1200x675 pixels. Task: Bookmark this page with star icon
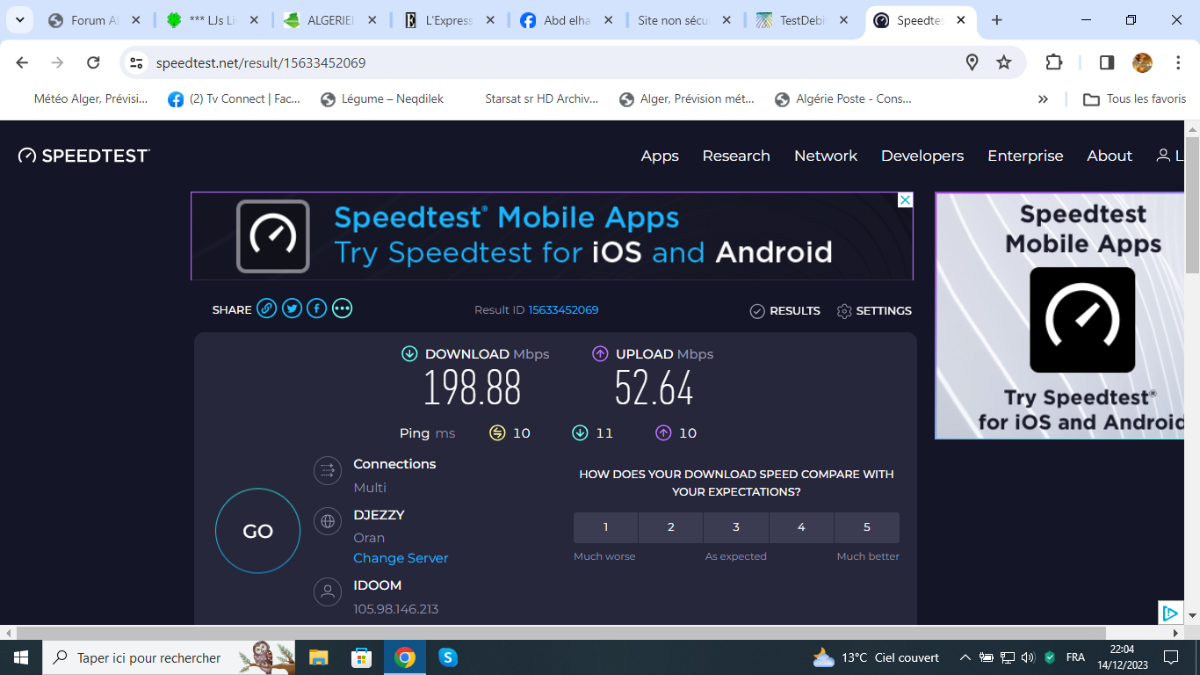point(1004,62)
